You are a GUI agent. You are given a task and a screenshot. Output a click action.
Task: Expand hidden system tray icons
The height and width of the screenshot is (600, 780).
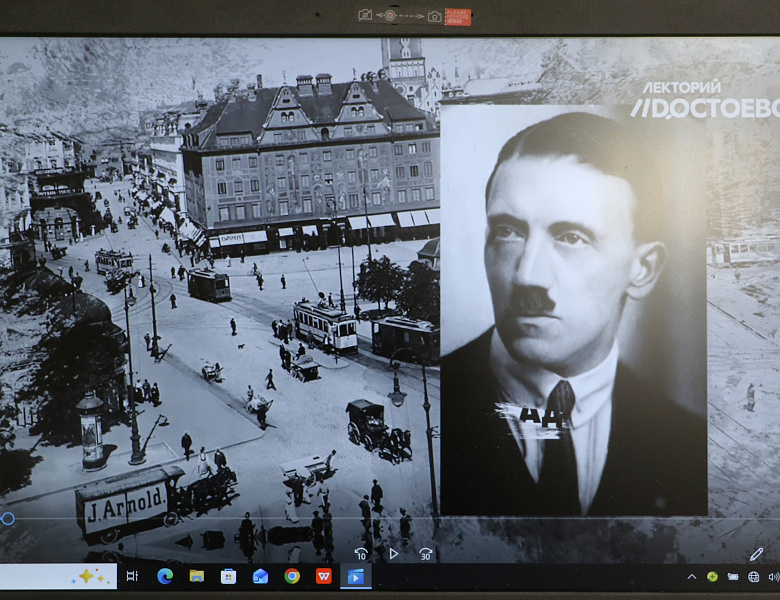pyautogui.click(x=691, y=577)
